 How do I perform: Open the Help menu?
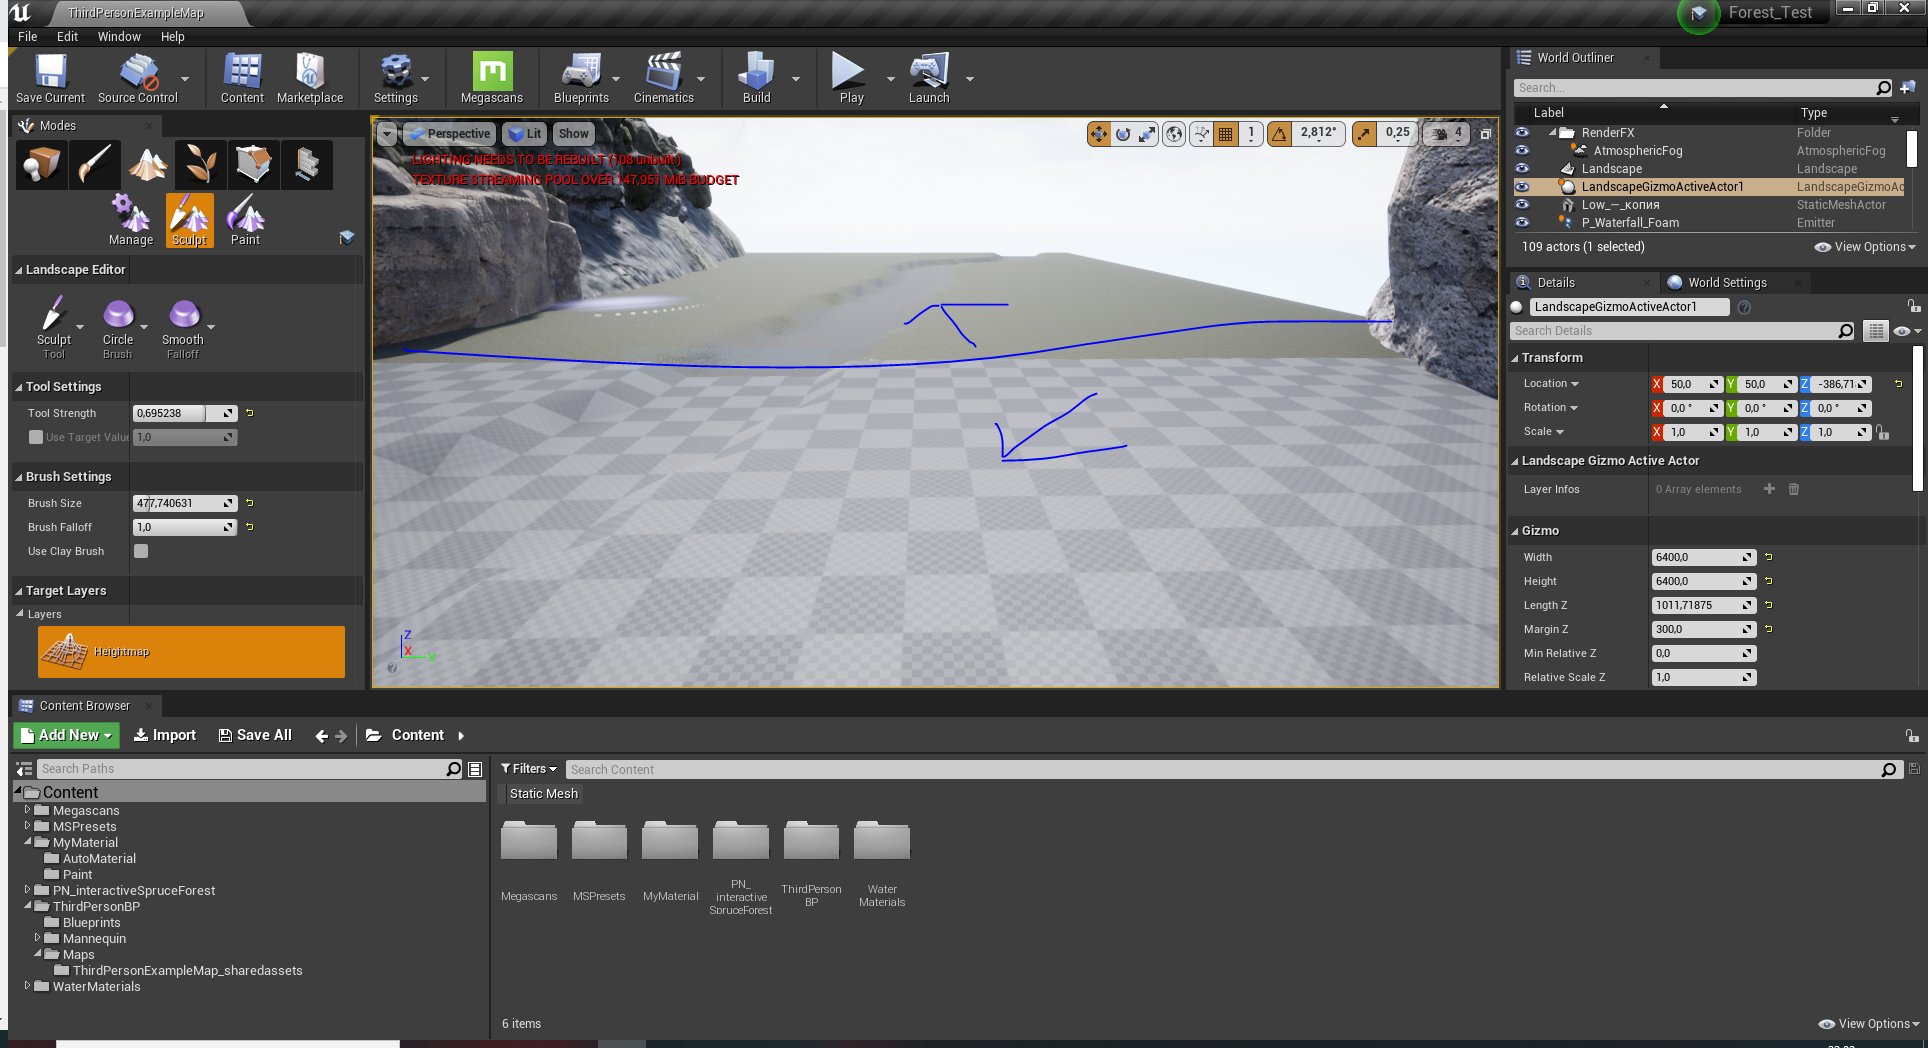pyautogui.click(x=173, y=37)
